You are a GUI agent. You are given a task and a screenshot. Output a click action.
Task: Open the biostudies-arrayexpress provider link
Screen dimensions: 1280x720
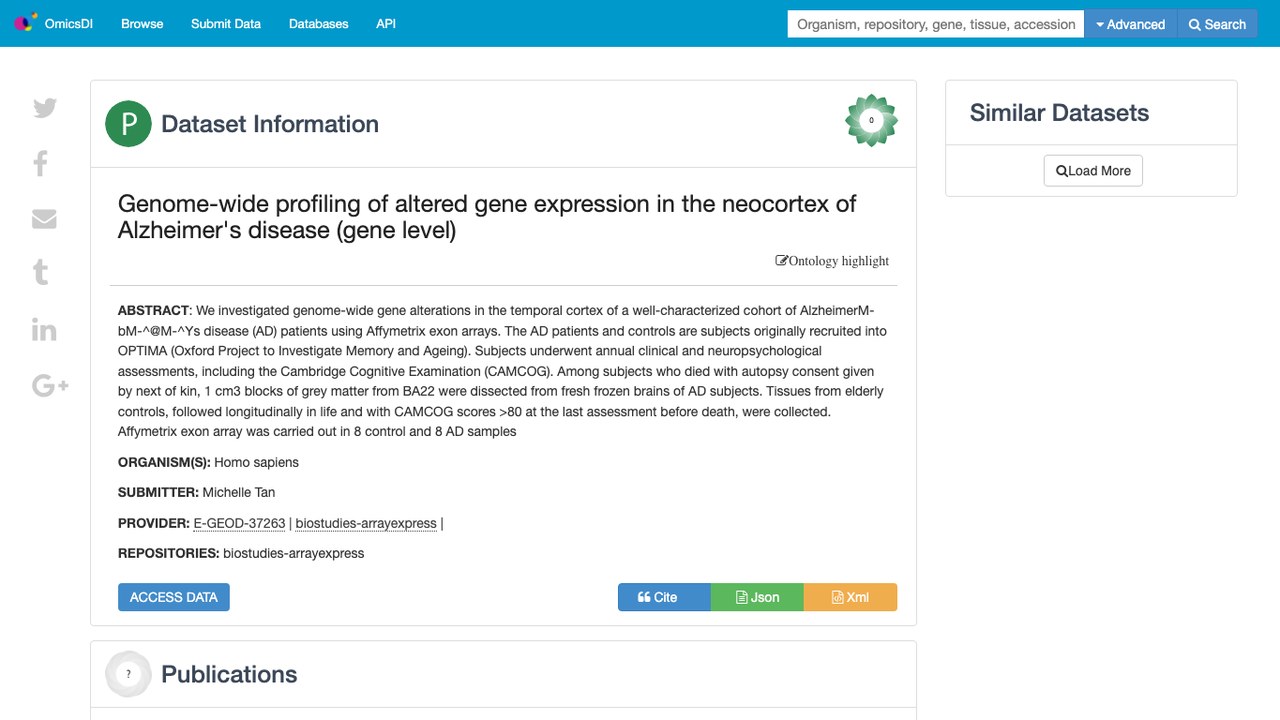pyautogui.click(x=366, y=523)
